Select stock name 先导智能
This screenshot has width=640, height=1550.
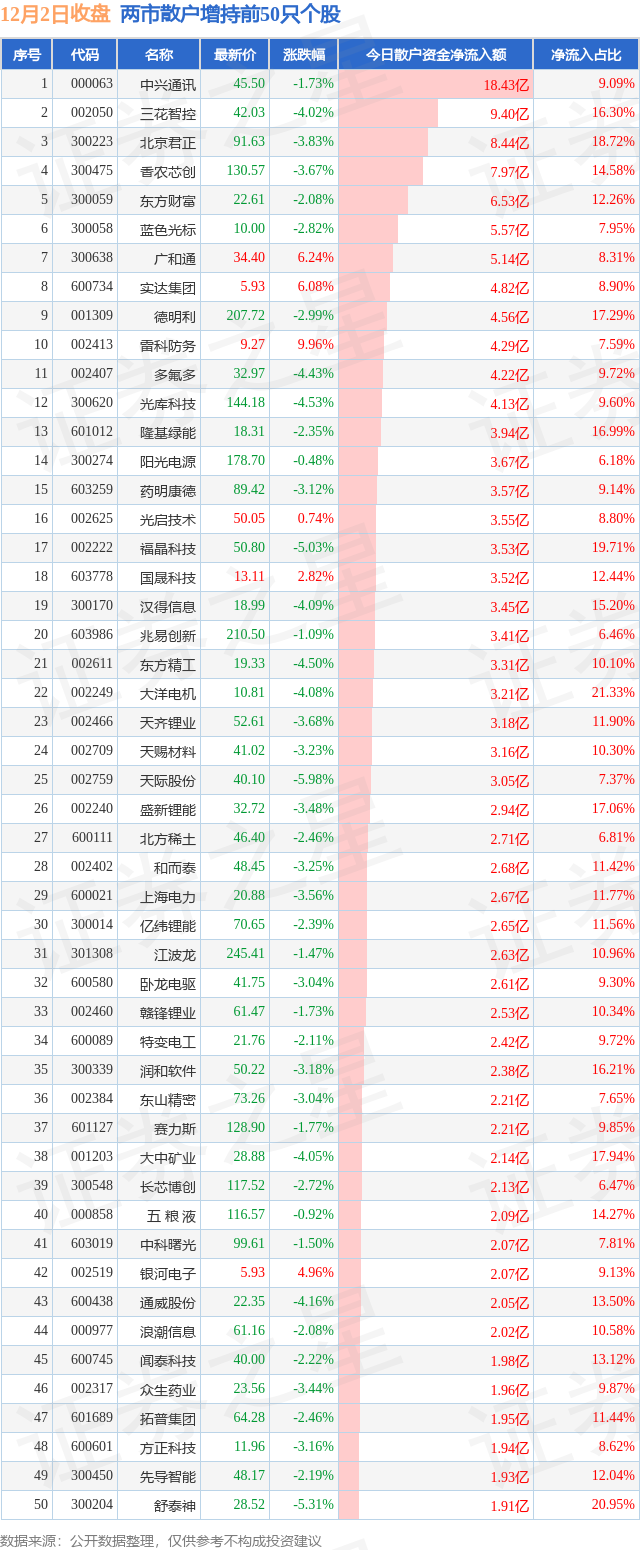pos(168,1476)
